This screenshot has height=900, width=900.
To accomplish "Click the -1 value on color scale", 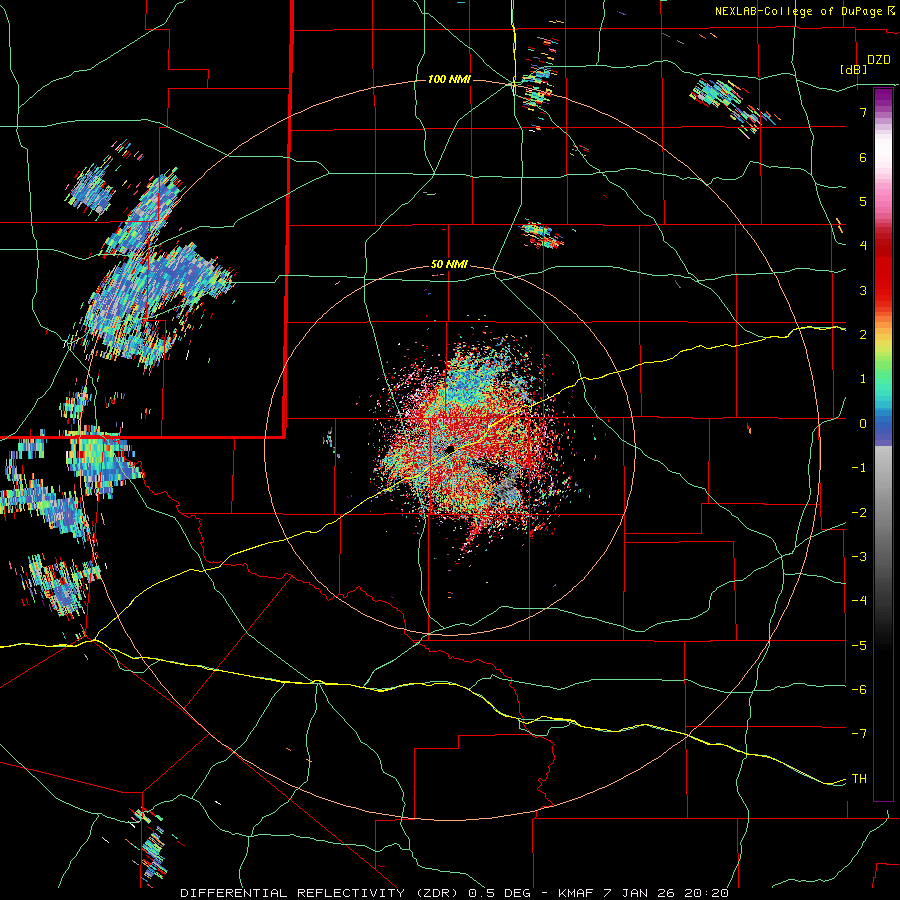I will click(859, 468).
